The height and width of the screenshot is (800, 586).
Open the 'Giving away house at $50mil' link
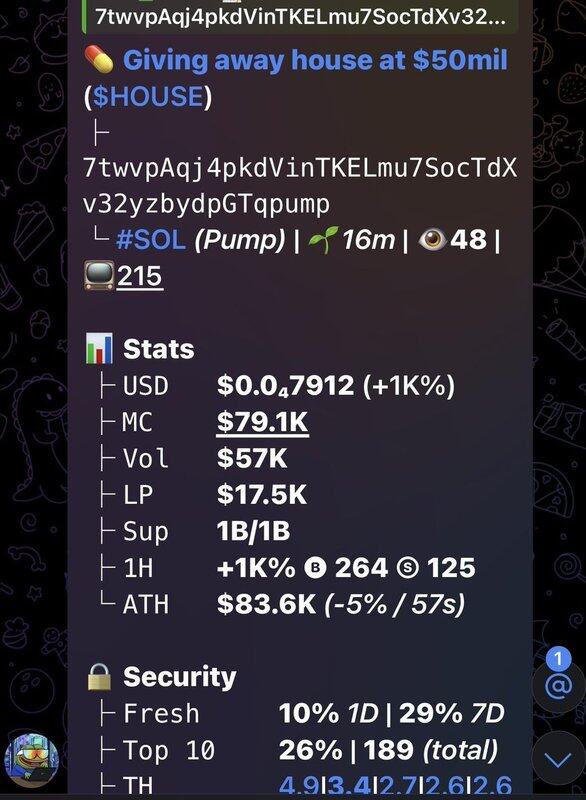pos(315,60)
